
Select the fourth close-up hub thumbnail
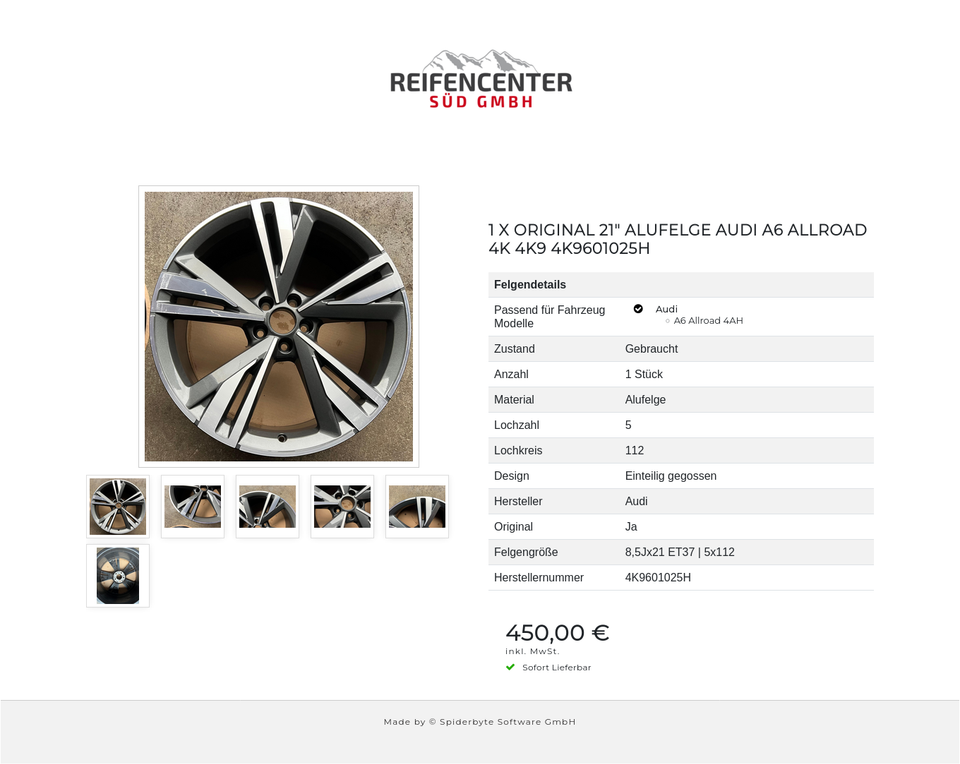(x=342, y=506)
